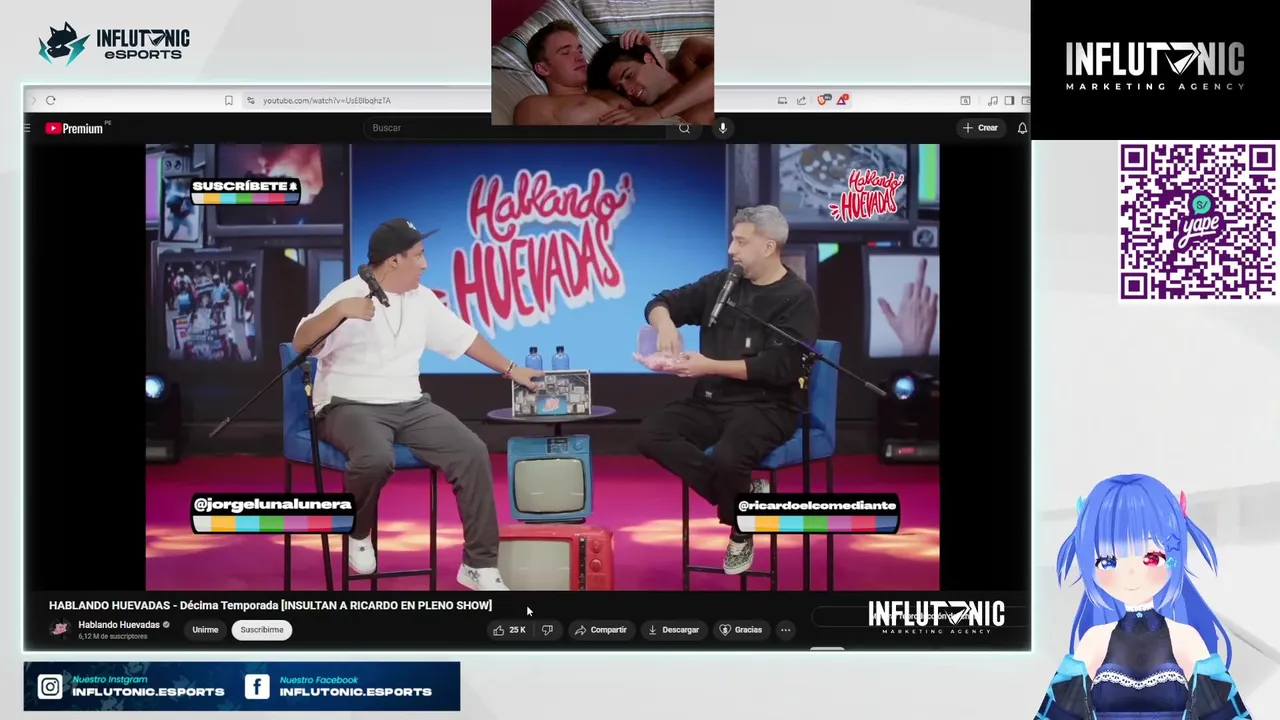Click Brave Rewards triangle icon
Screen dimensions: 1280x720
point(842,100)
